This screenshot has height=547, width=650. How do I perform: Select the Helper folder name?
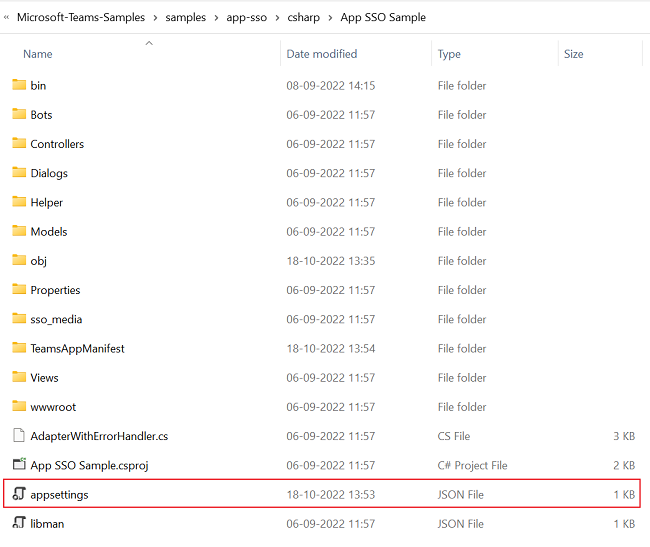46,202
